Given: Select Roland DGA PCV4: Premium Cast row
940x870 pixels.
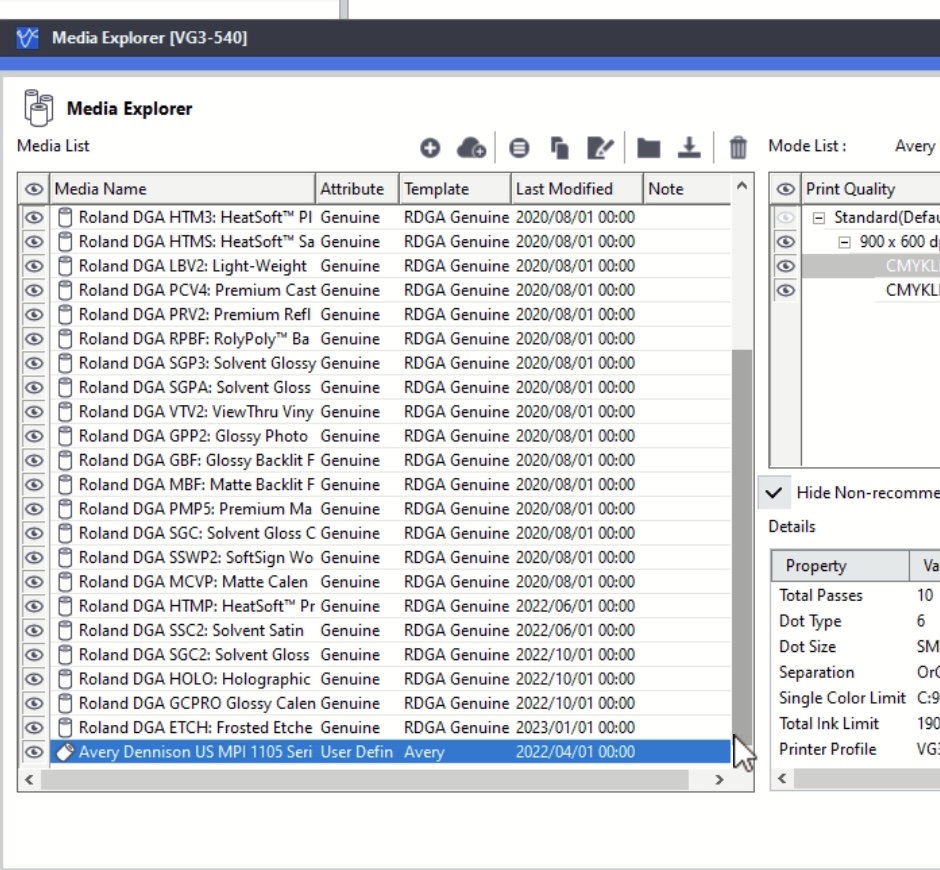Looking at the screenshot, I should [x=390, y=290].
